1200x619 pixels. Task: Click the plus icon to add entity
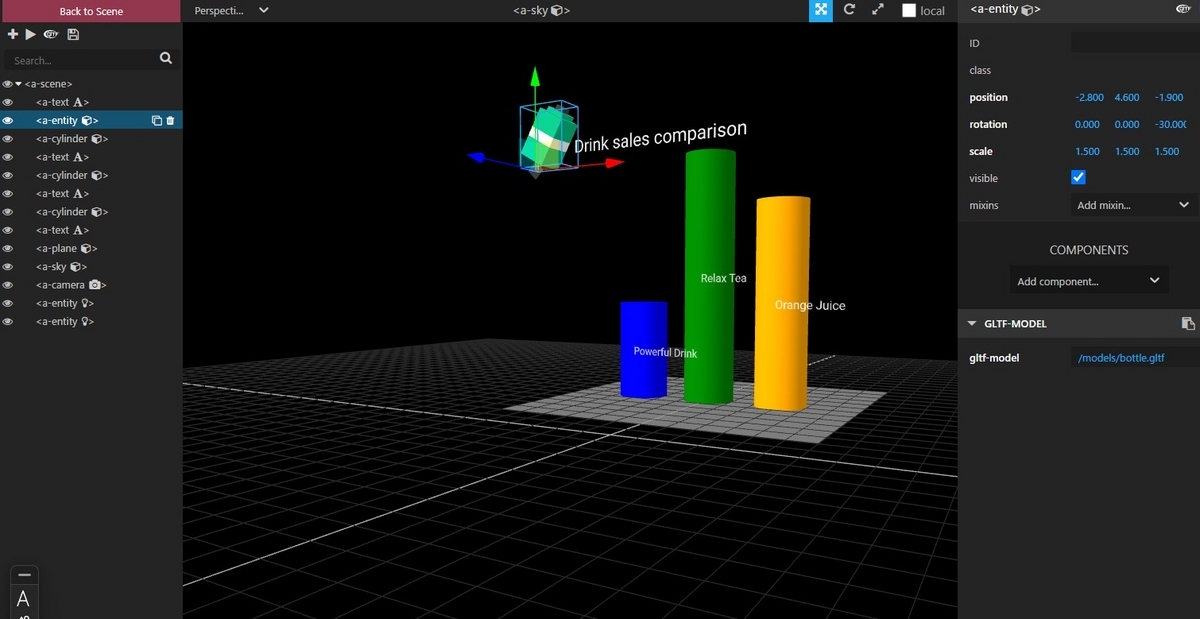(x=13, y=34)
